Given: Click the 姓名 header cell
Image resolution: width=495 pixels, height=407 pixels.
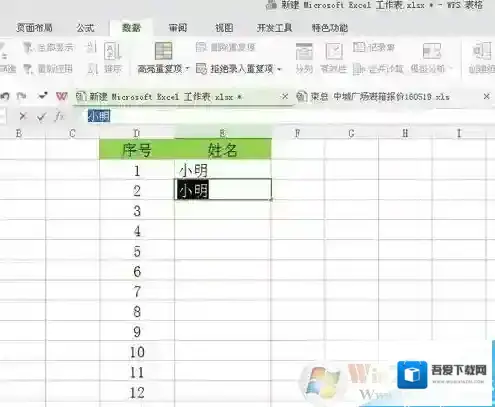Looking at the screenshot, I should tap(223, 149).
